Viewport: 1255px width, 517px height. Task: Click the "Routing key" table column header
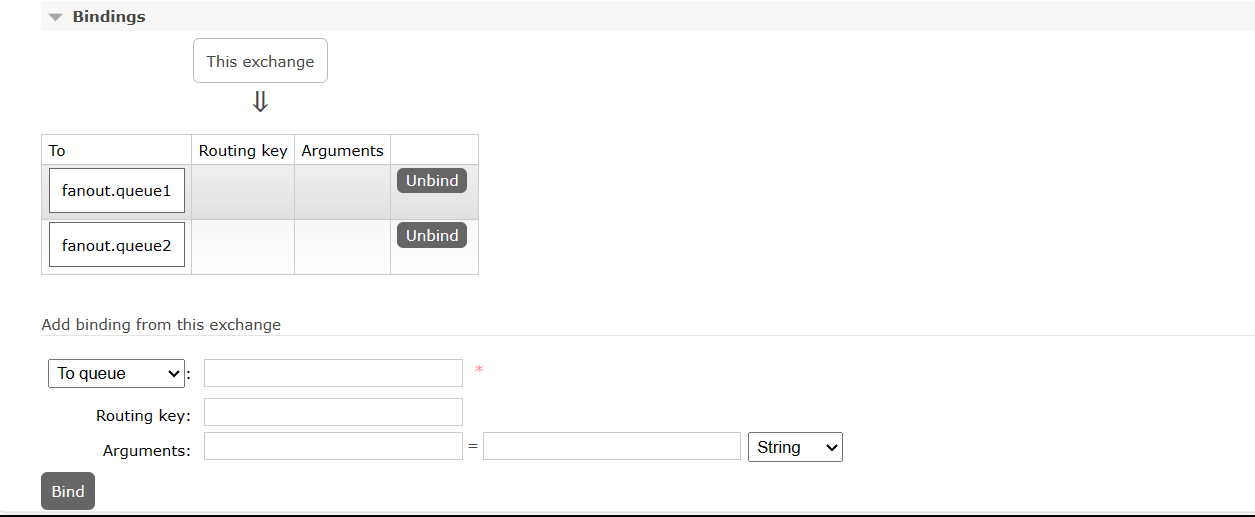(243, 151)
